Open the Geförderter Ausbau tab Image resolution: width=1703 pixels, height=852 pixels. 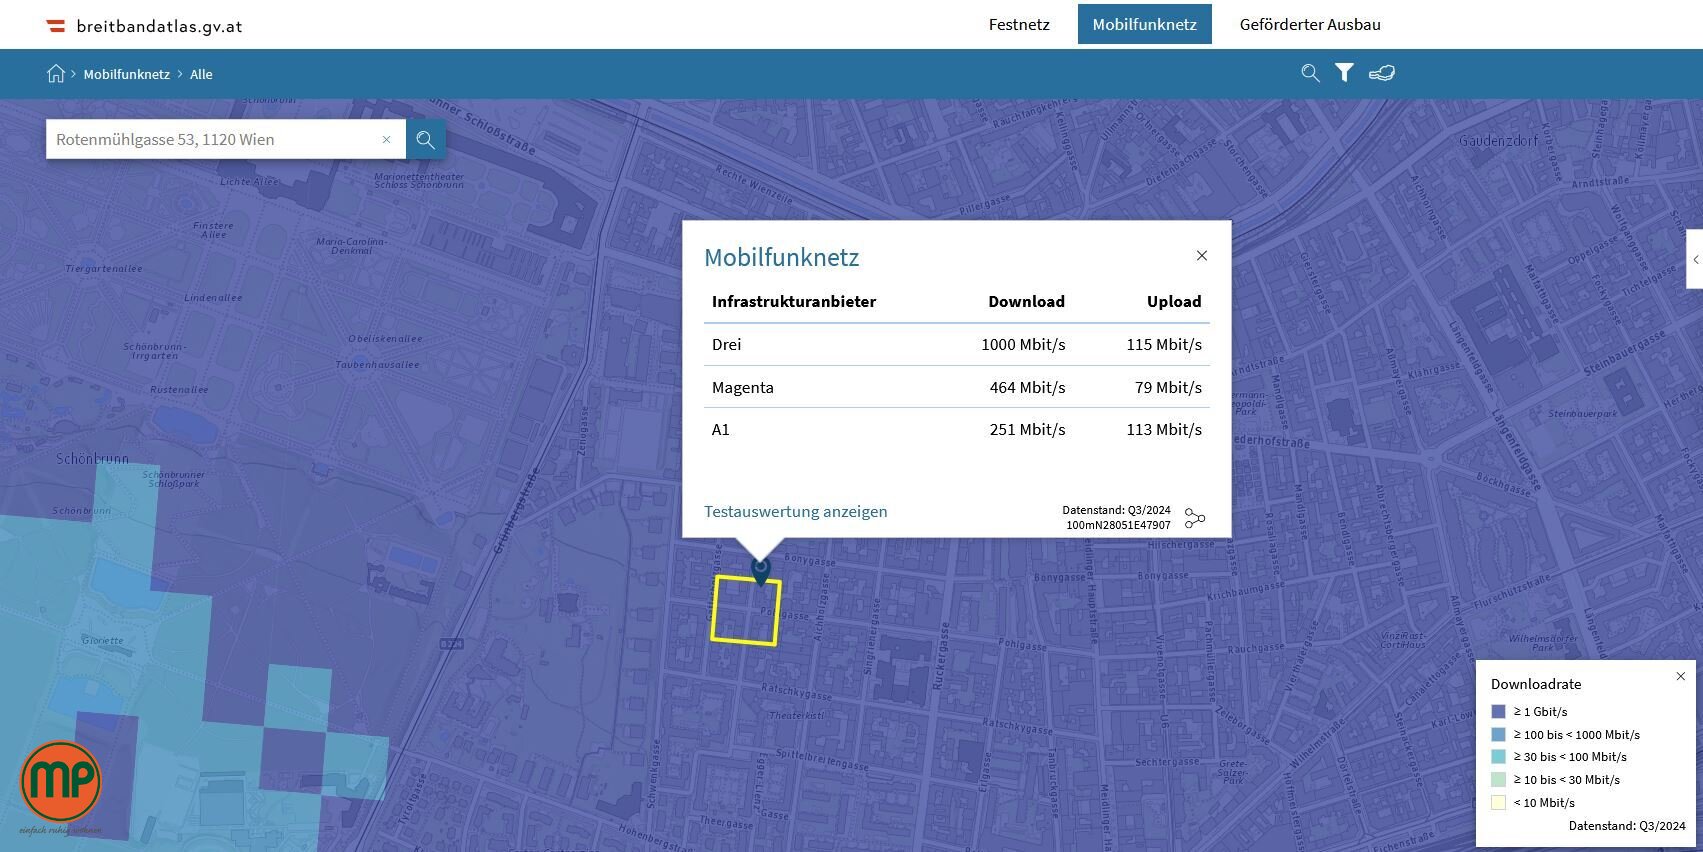click(1310, 24)
